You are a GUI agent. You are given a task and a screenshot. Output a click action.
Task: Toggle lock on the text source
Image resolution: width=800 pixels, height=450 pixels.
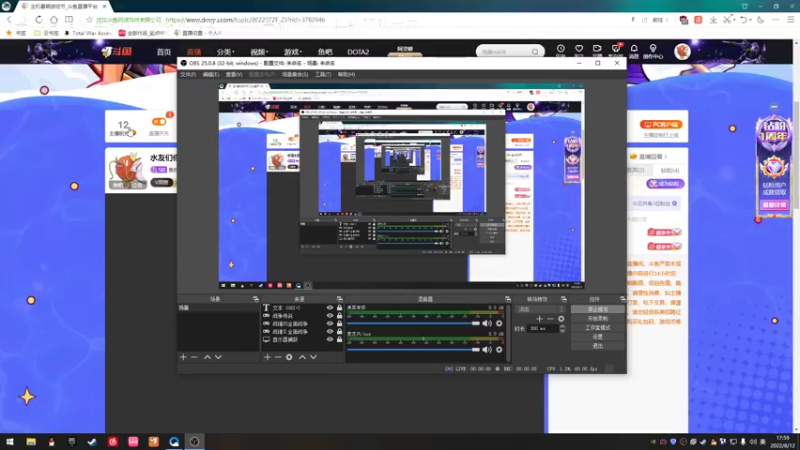pyautogui.click(x=339, y=308)
